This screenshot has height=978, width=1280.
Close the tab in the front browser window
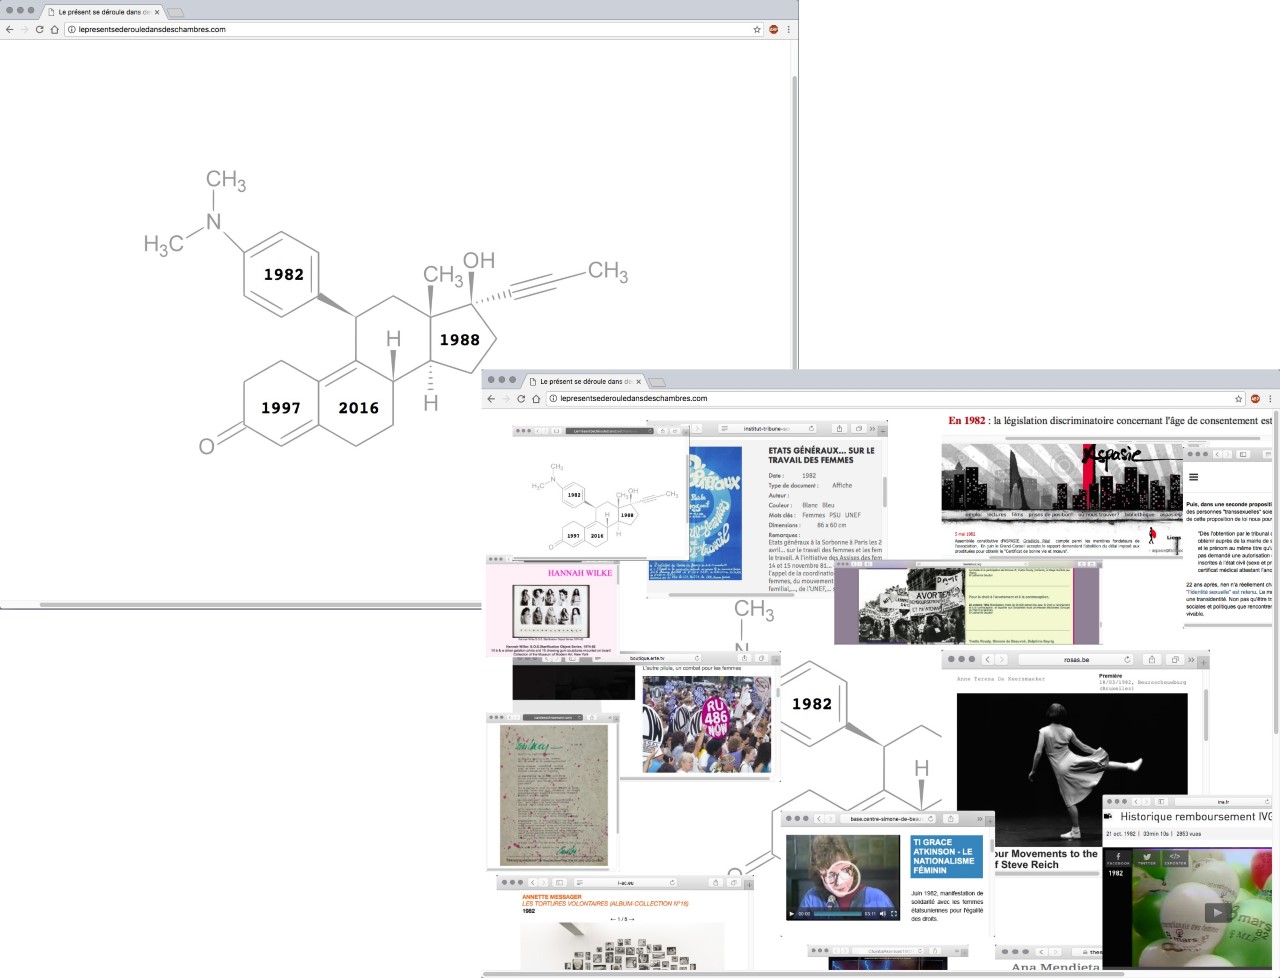click(x=638, y=381)
